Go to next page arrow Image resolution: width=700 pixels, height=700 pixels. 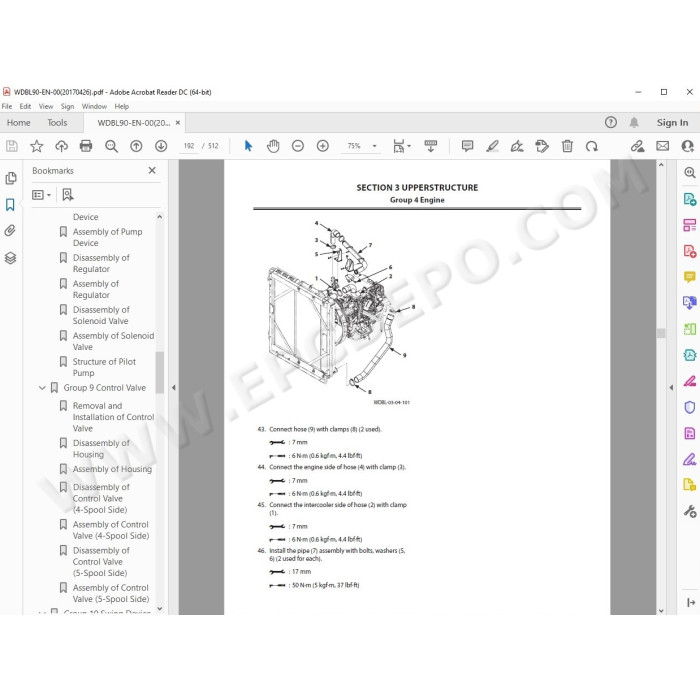161,146
